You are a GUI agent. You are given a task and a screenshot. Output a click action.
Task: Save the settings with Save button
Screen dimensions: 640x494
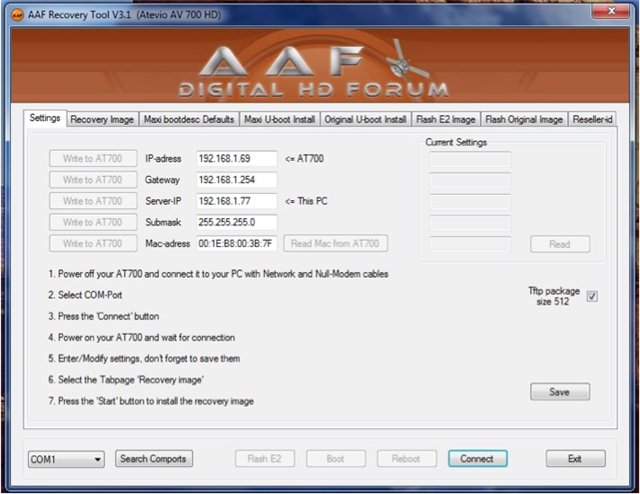tap(560, 392)
